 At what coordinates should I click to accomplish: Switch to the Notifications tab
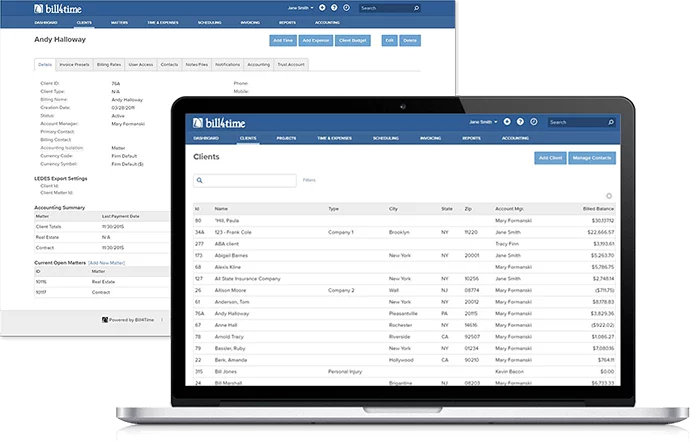pyautogui.click(x=228, y=65)
